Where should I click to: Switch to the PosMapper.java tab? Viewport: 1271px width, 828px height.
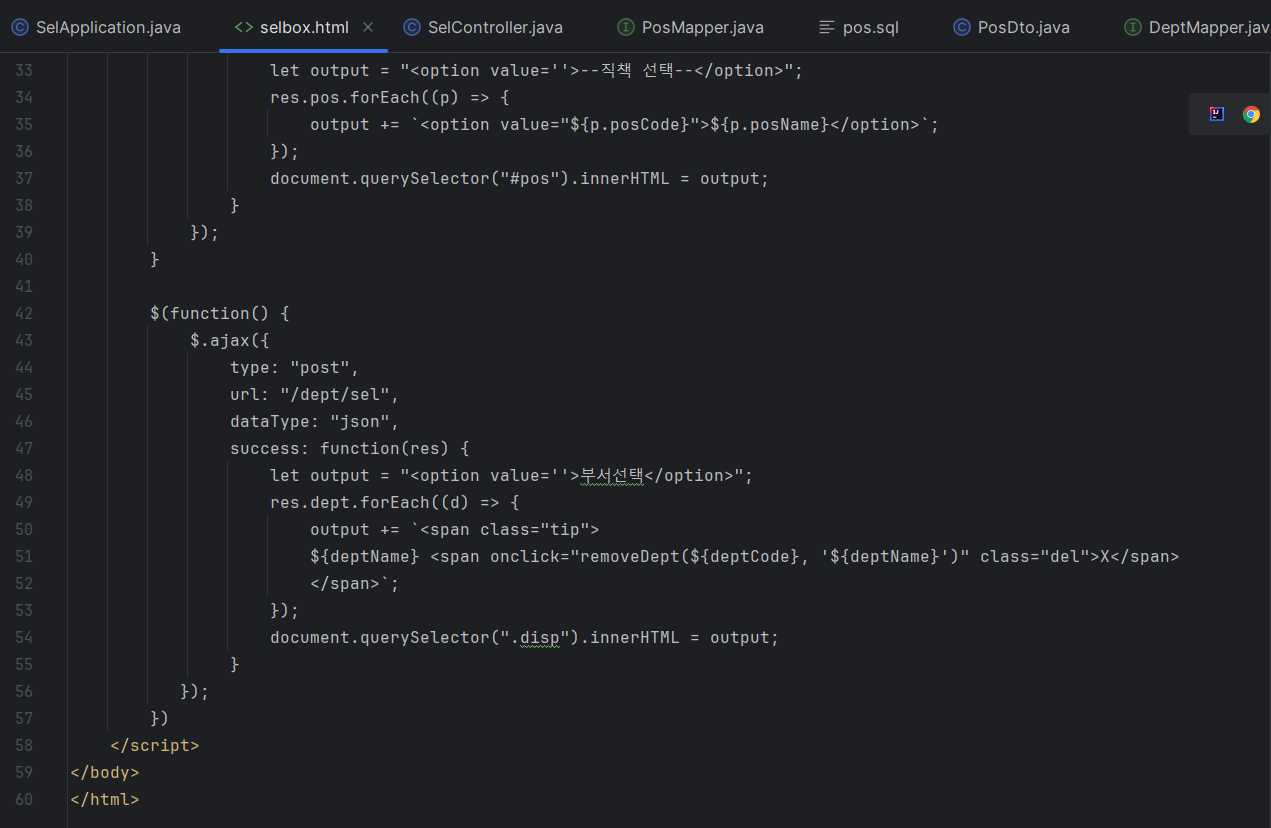click(x=691, y=27)
